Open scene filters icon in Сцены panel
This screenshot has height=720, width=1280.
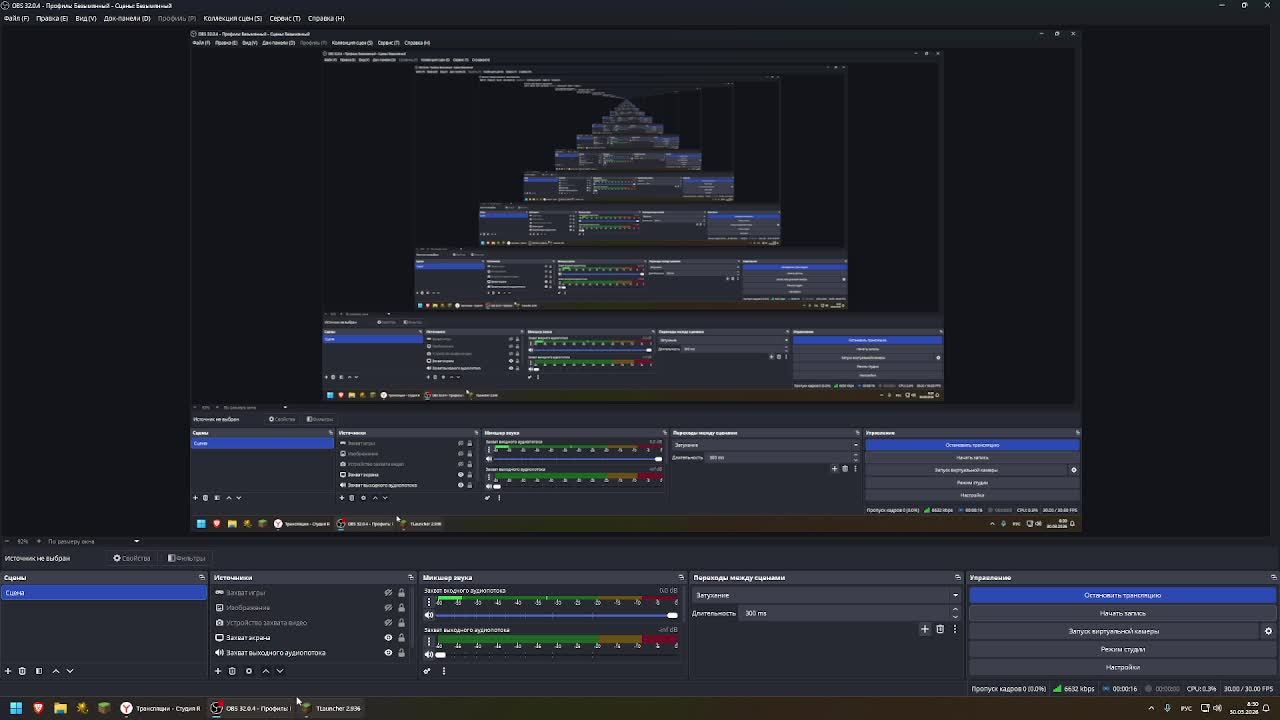coord(39,671)
